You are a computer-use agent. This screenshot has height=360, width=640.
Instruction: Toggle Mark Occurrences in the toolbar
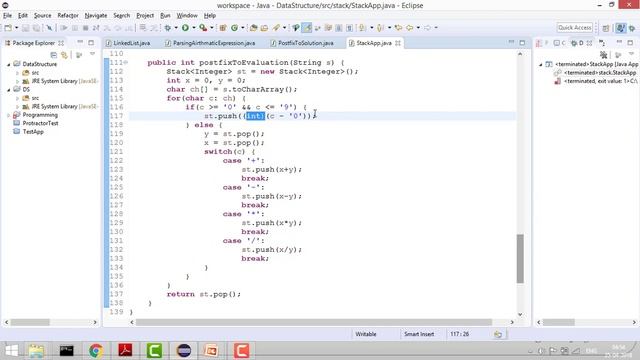pos(307,28)
